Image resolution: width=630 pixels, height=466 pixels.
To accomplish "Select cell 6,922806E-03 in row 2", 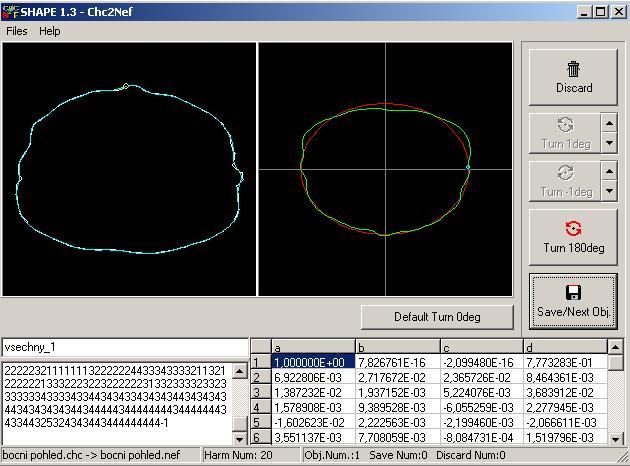I will point(313,377).
